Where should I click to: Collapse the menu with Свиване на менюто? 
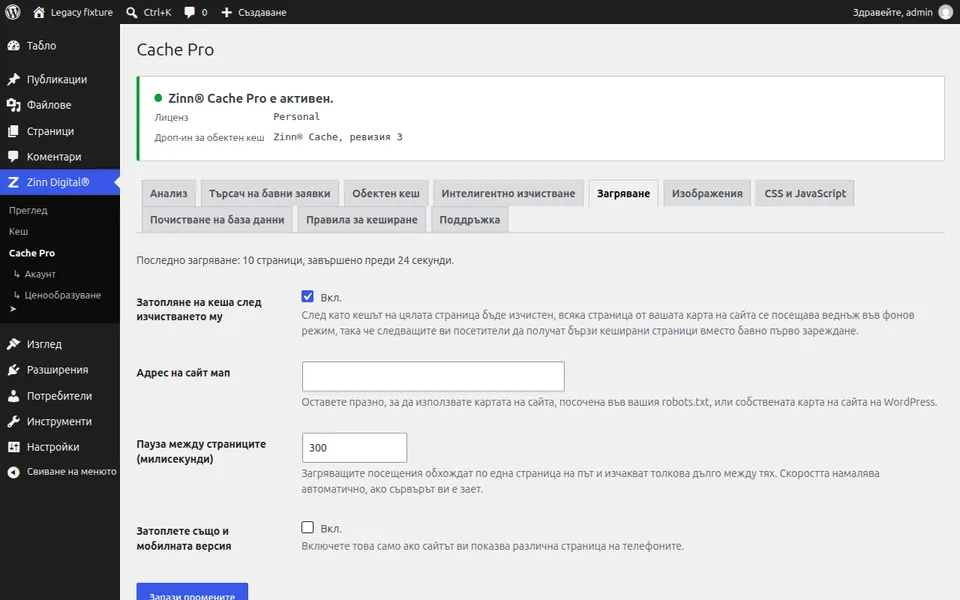click(60, 471)
